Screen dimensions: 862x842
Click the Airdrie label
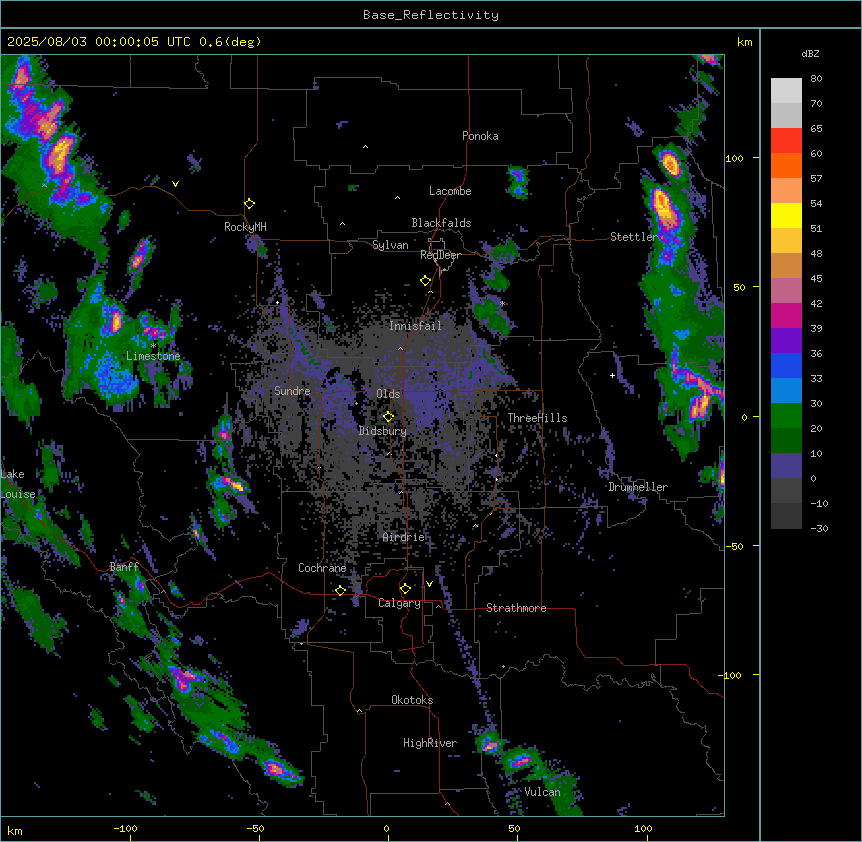coord(404,537)
